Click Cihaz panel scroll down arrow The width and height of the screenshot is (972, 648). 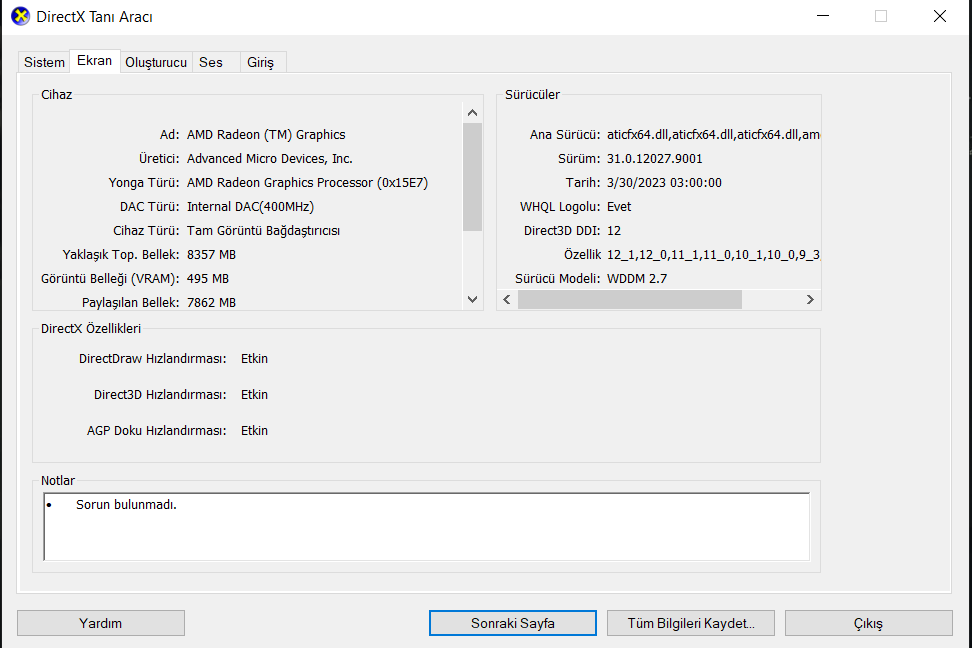(x=472, y=300)
